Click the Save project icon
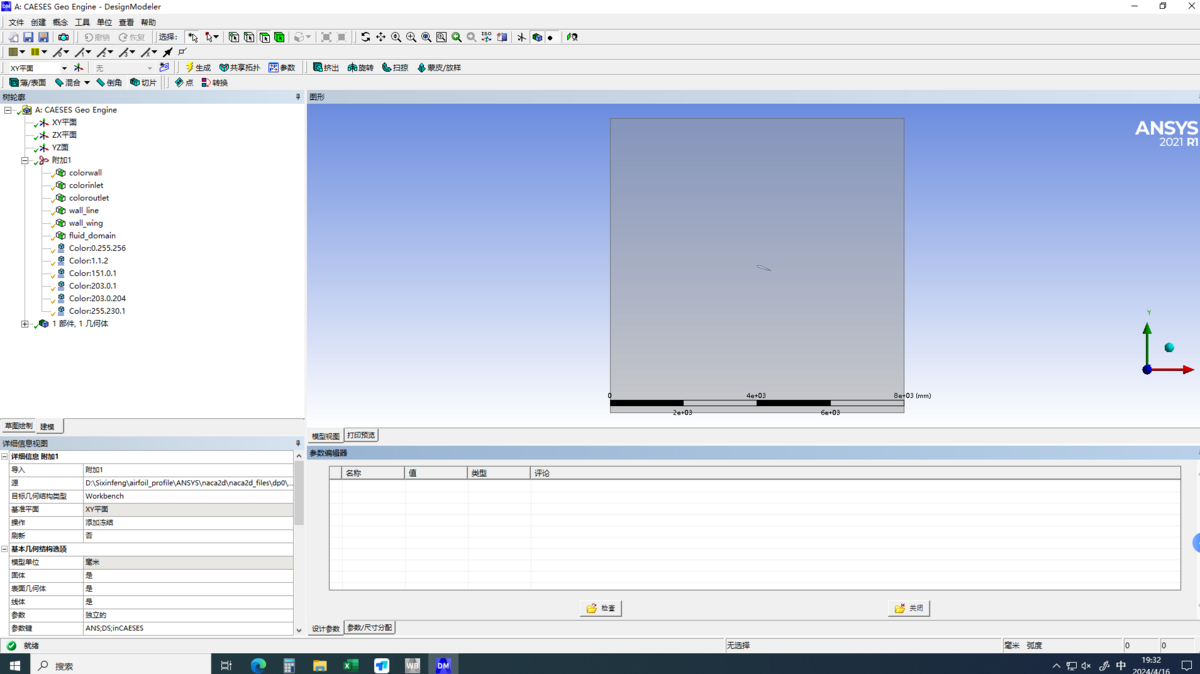The image size is (1200, 674). pyautogui.click(x=28, y=37)
